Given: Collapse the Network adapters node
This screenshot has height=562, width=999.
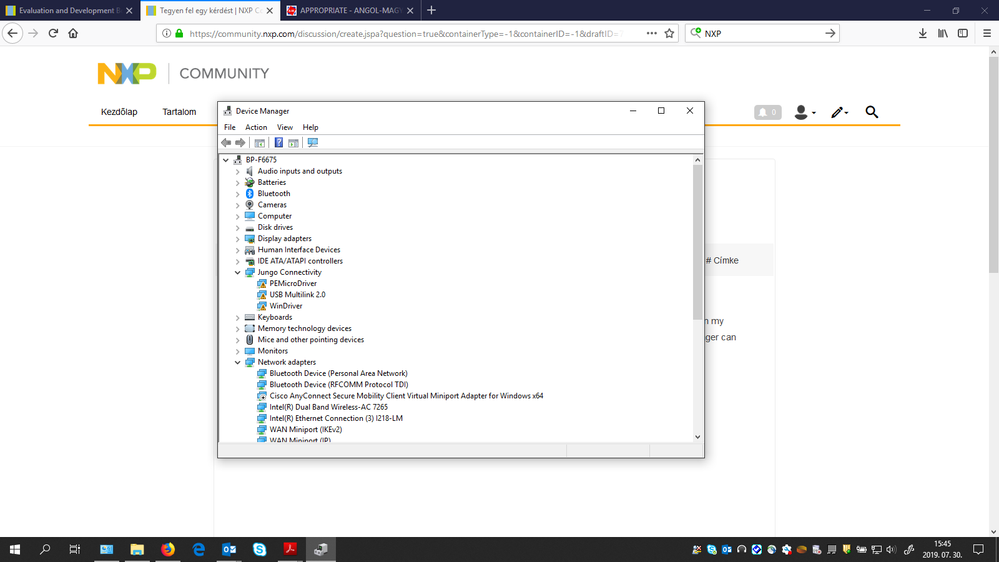Looking at the screenshot, I should tap(238, 362).
